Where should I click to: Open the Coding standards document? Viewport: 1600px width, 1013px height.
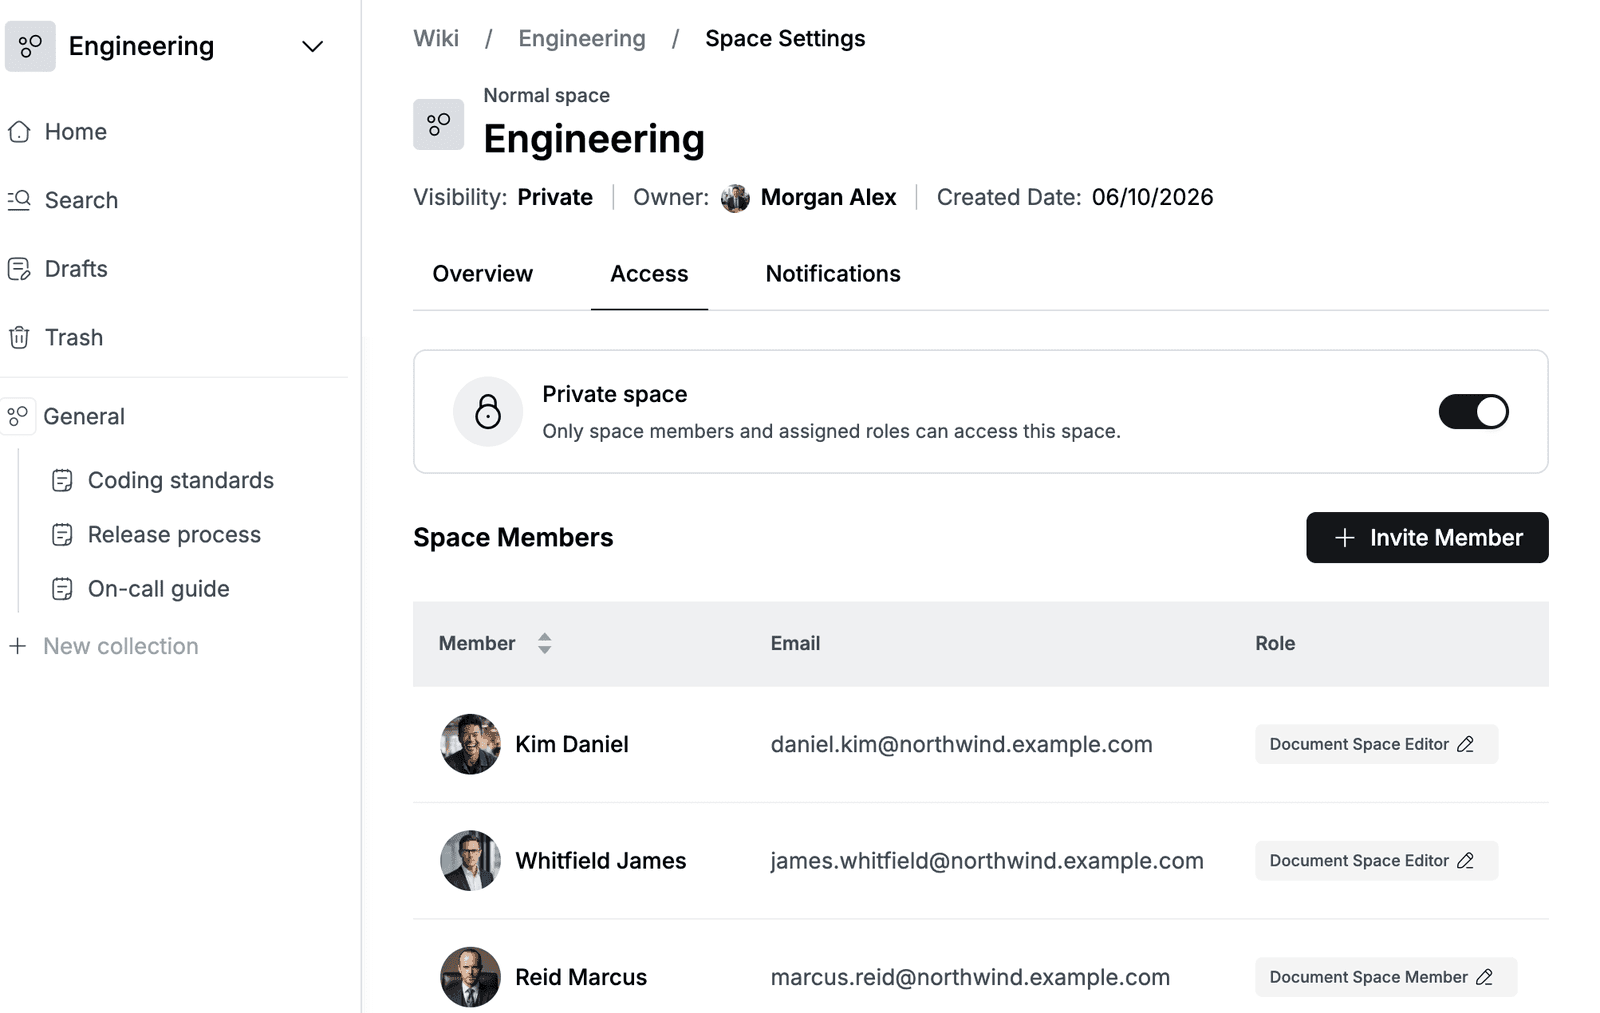coord(180,481)
